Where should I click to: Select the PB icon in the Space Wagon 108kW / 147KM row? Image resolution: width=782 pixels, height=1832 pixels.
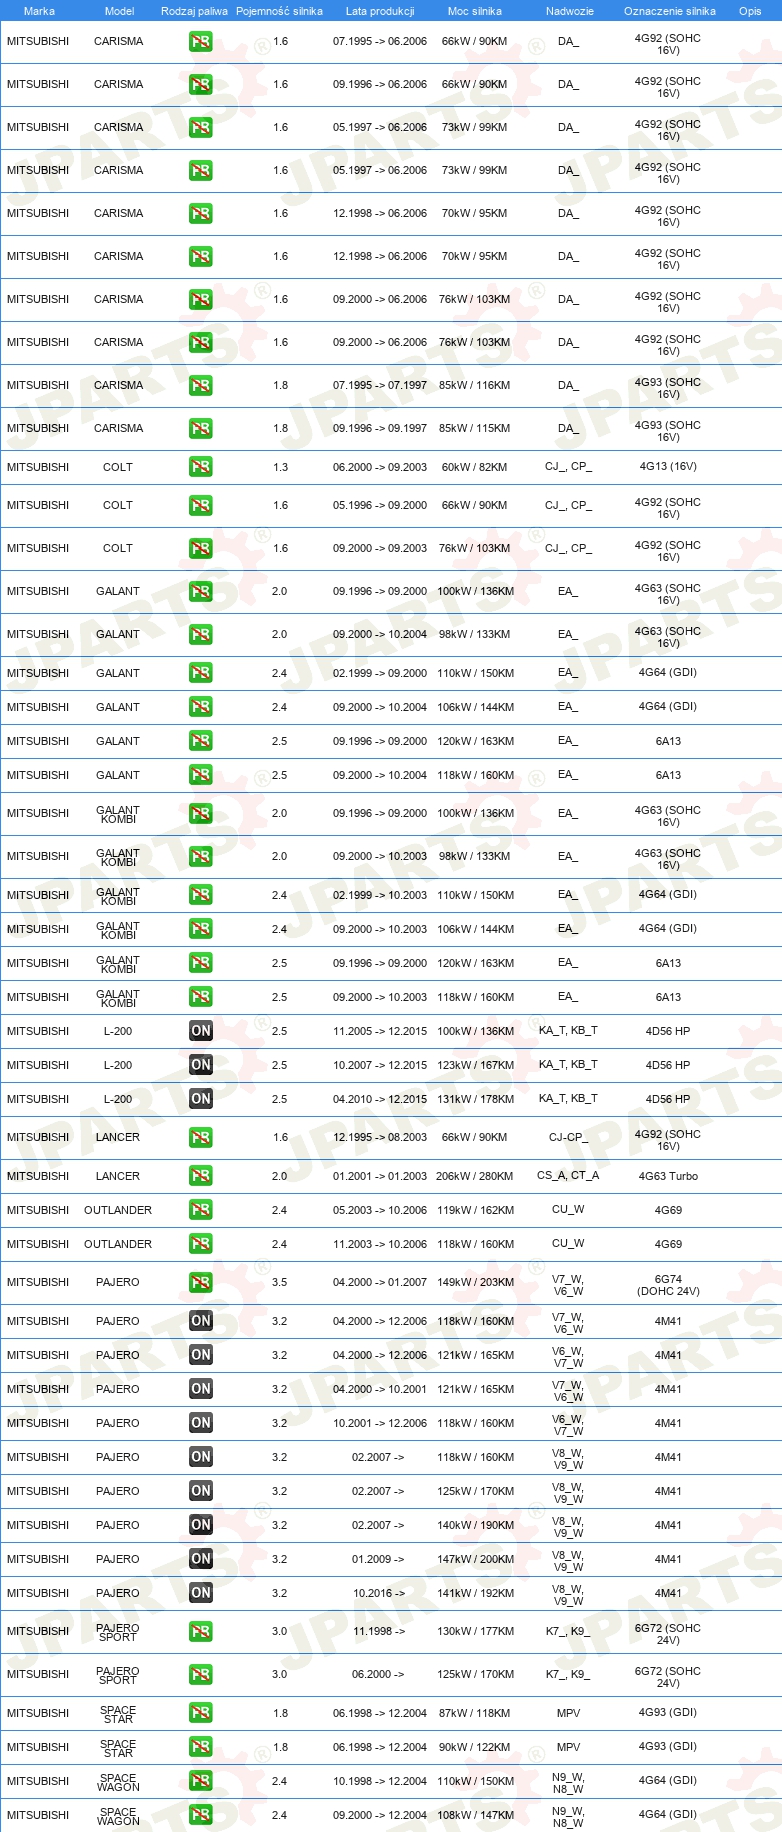tap(201, 1815)
